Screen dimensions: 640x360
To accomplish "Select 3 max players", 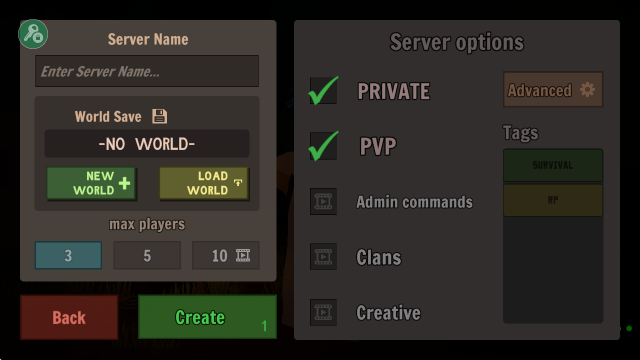I will click(68, 256).
